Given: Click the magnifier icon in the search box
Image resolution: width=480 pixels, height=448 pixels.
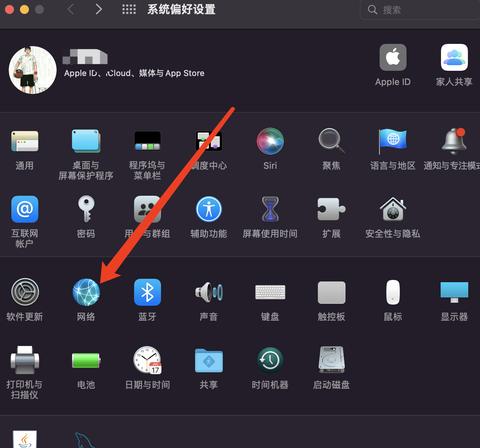Looking at the screenshot, I should (372, 10).
